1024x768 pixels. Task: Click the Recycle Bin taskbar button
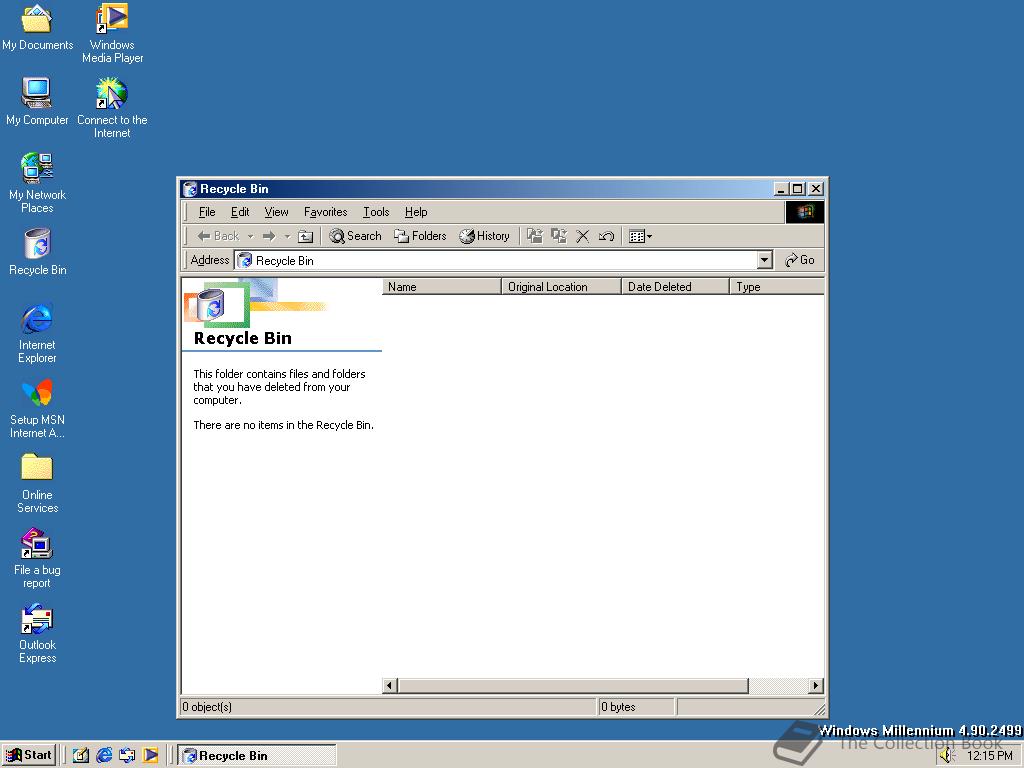257,756
